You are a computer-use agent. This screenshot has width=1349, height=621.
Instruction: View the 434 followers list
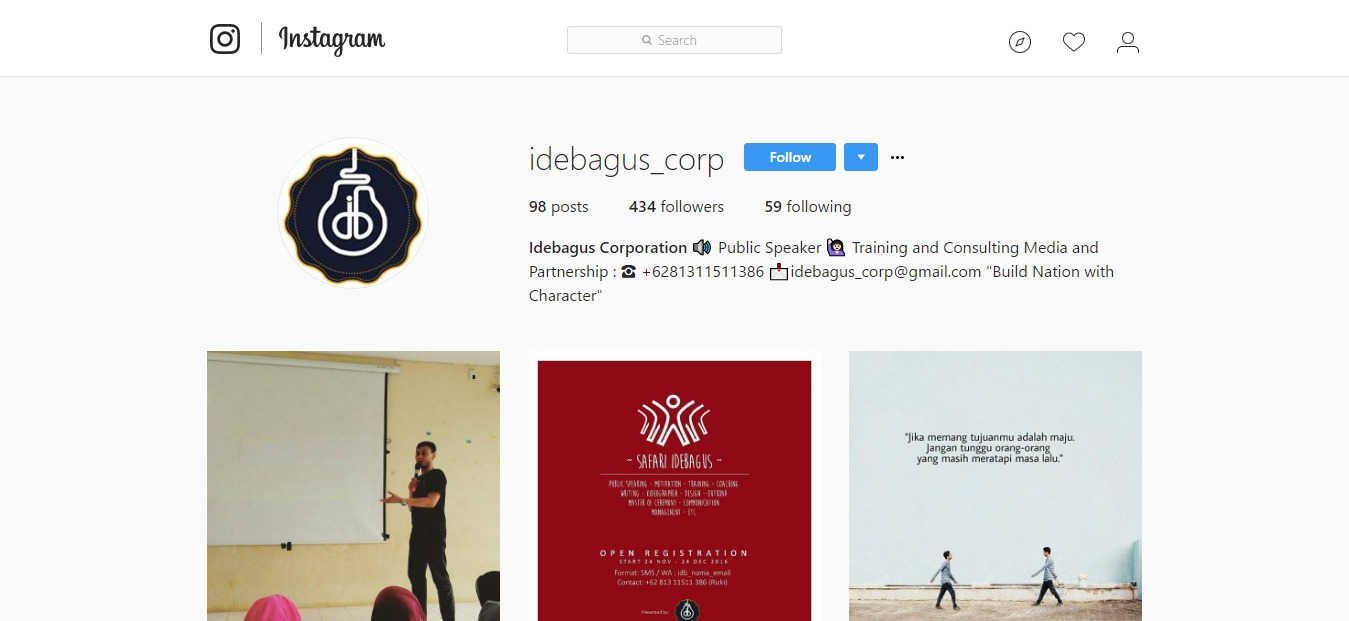[676, 207]
